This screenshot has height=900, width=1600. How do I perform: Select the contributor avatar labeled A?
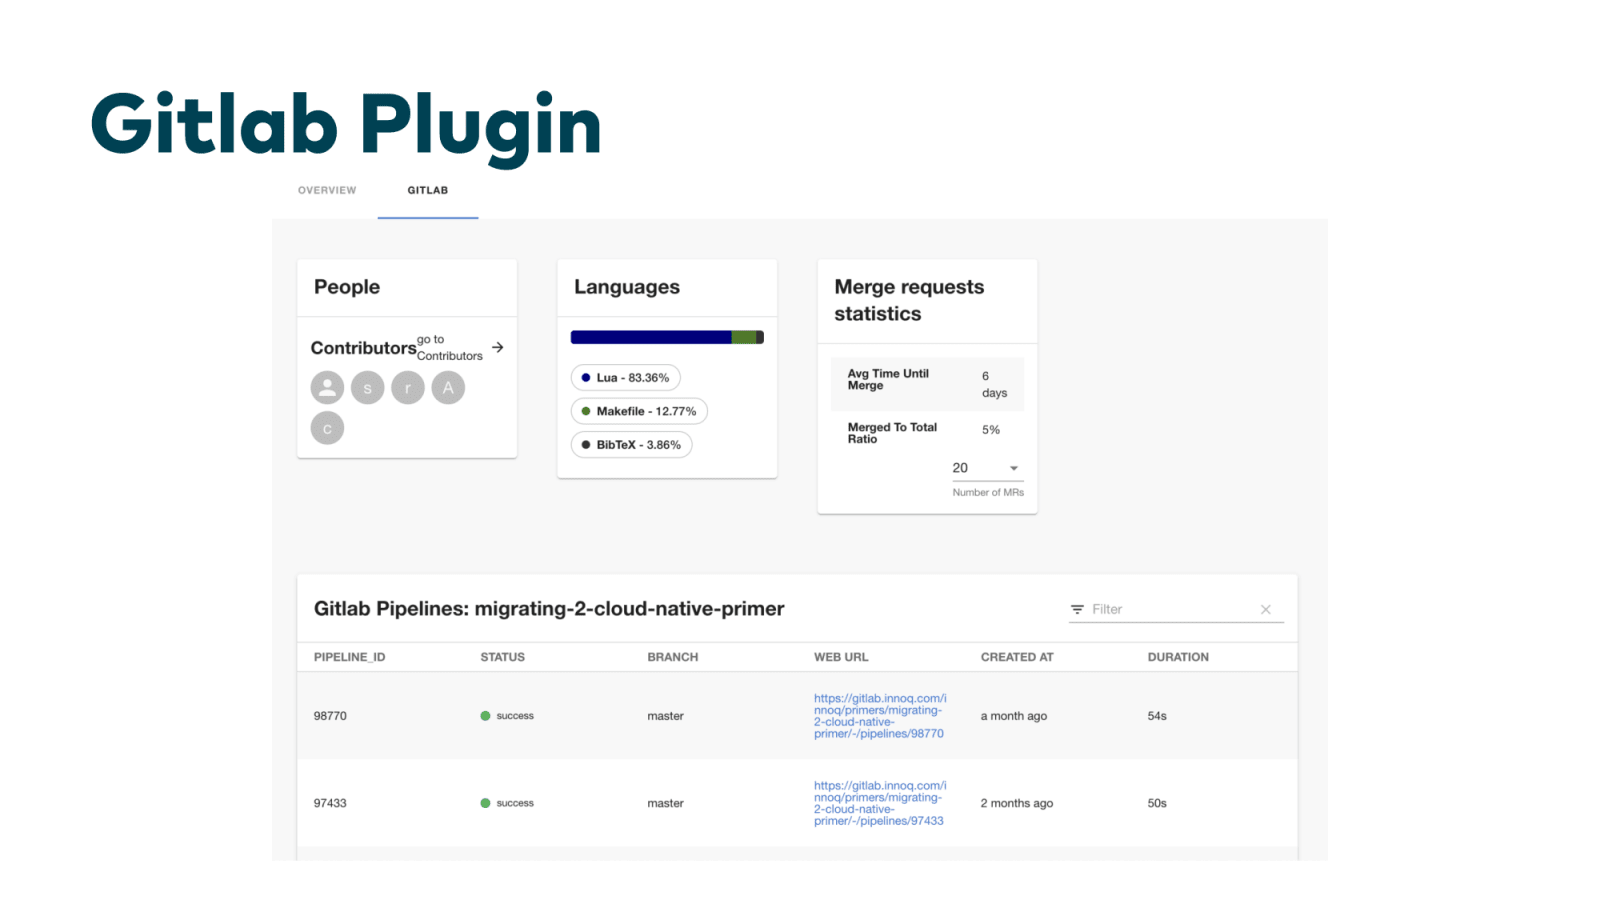(x=448, y=387)
